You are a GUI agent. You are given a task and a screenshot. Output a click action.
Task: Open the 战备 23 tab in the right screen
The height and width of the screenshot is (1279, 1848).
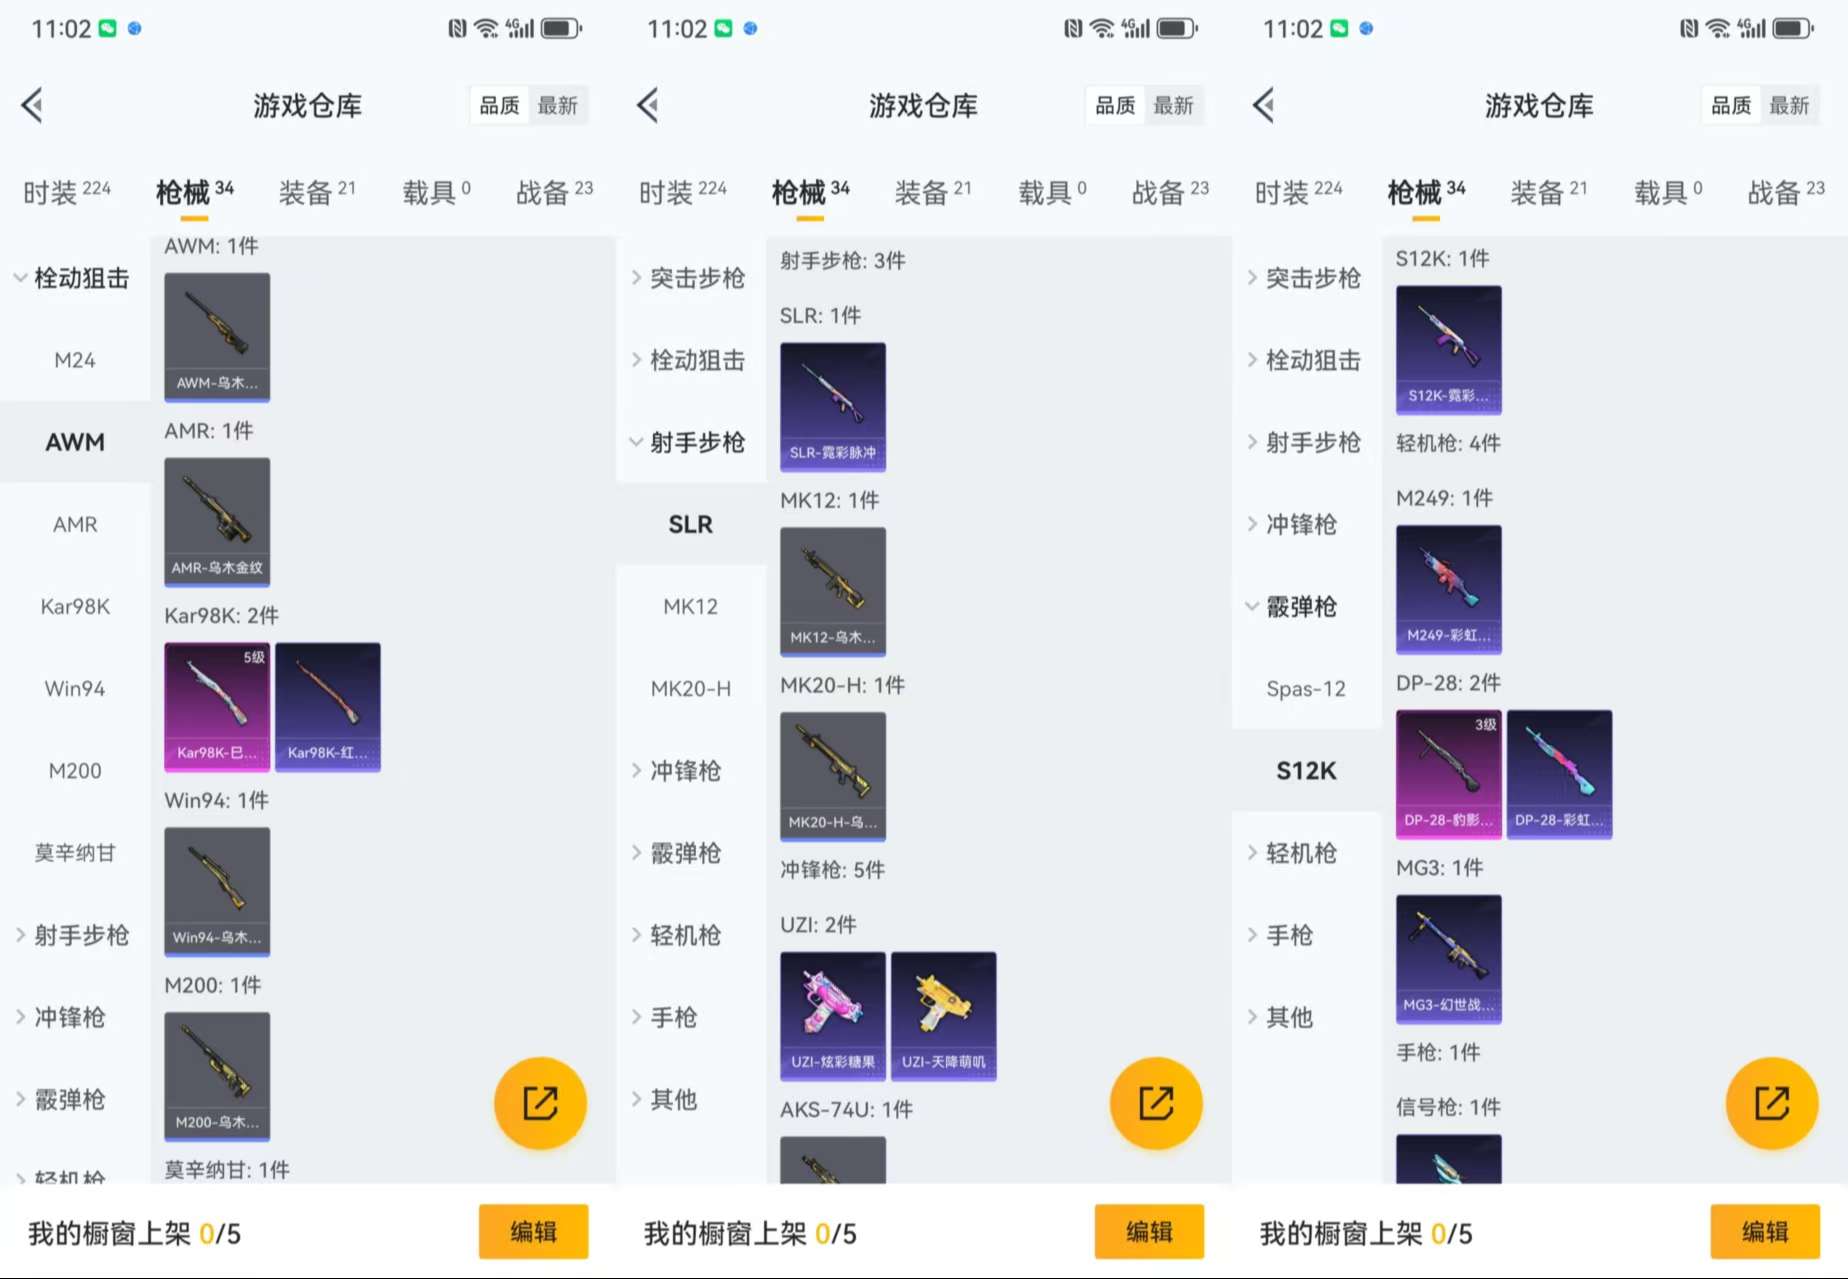[x=1786, y=192]
